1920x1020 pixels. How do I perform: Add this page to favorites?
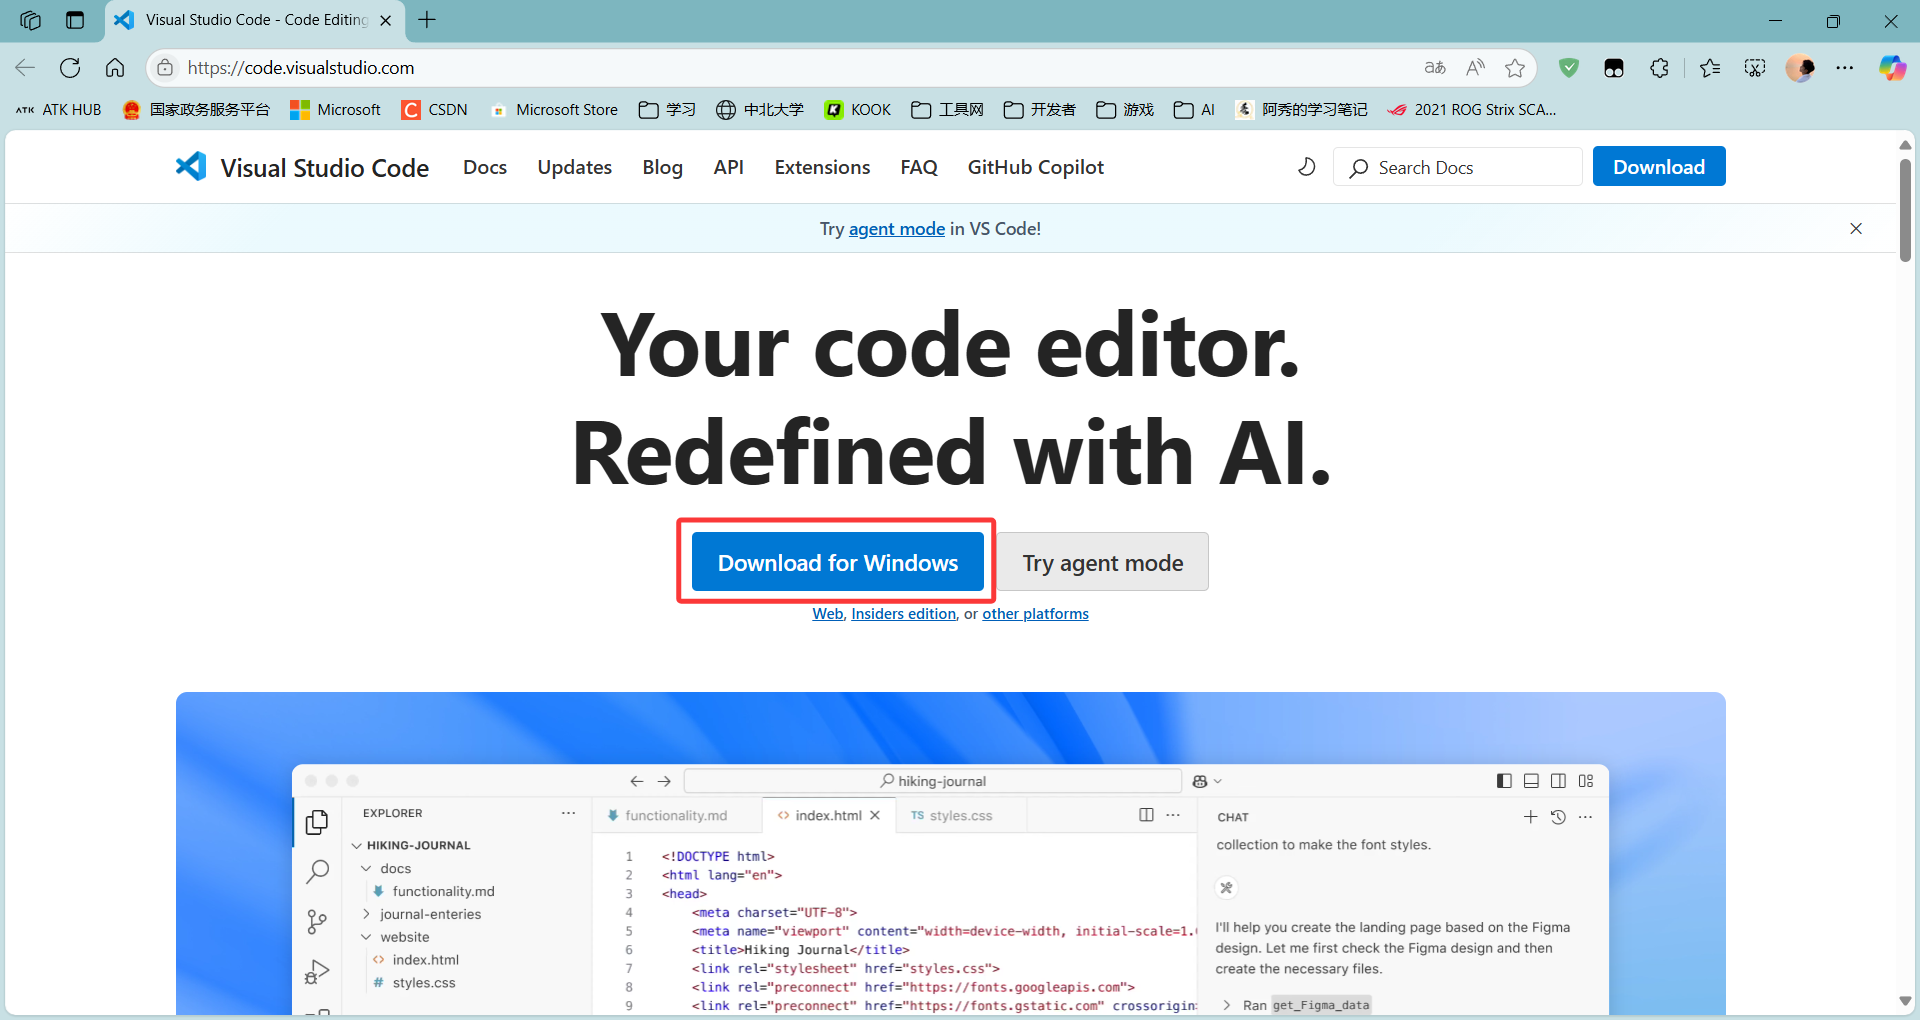[1515, 68]
